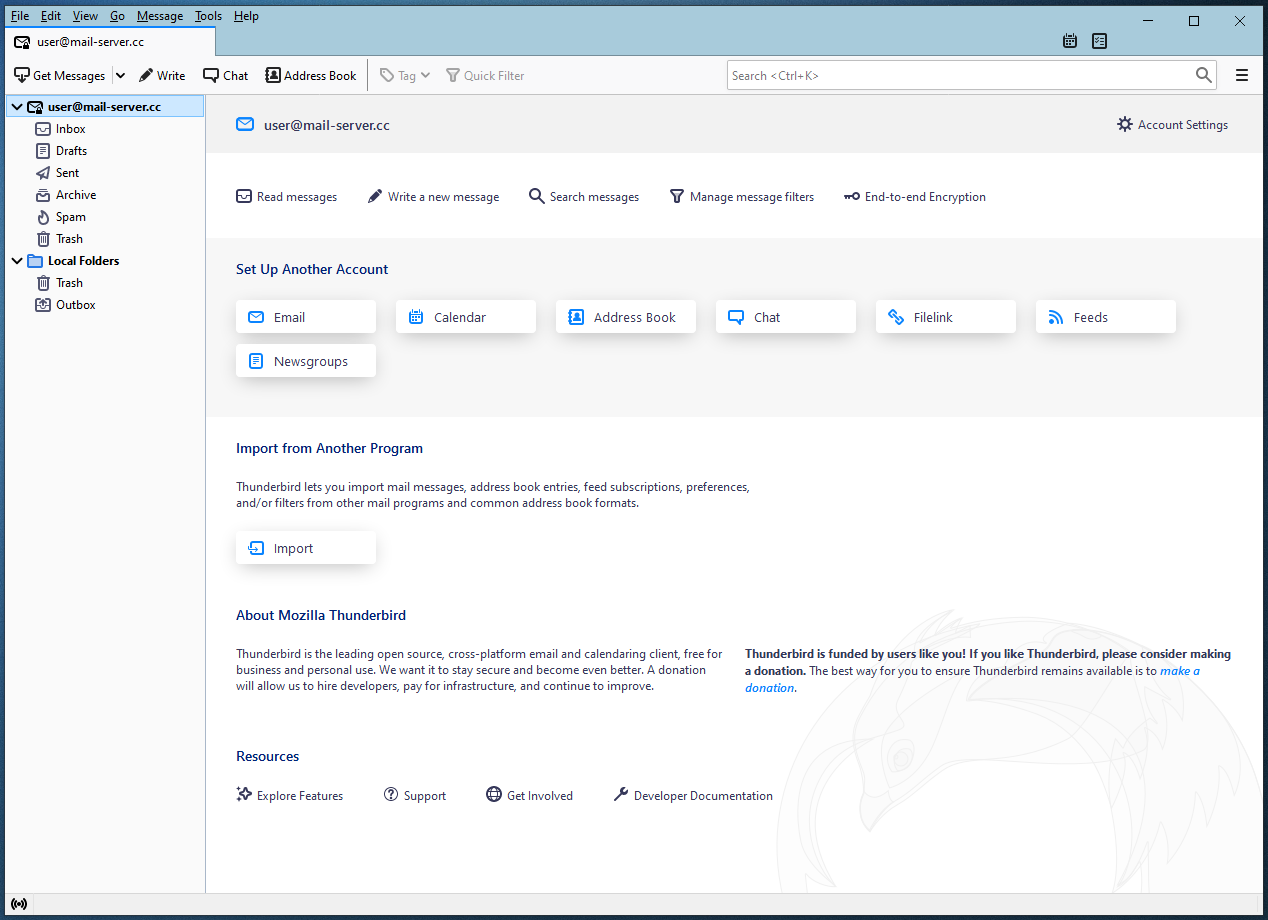Viewport: 1268px width, 920px height.
Task: Toggle the Quick Filter bar
Action: point(485,75)
